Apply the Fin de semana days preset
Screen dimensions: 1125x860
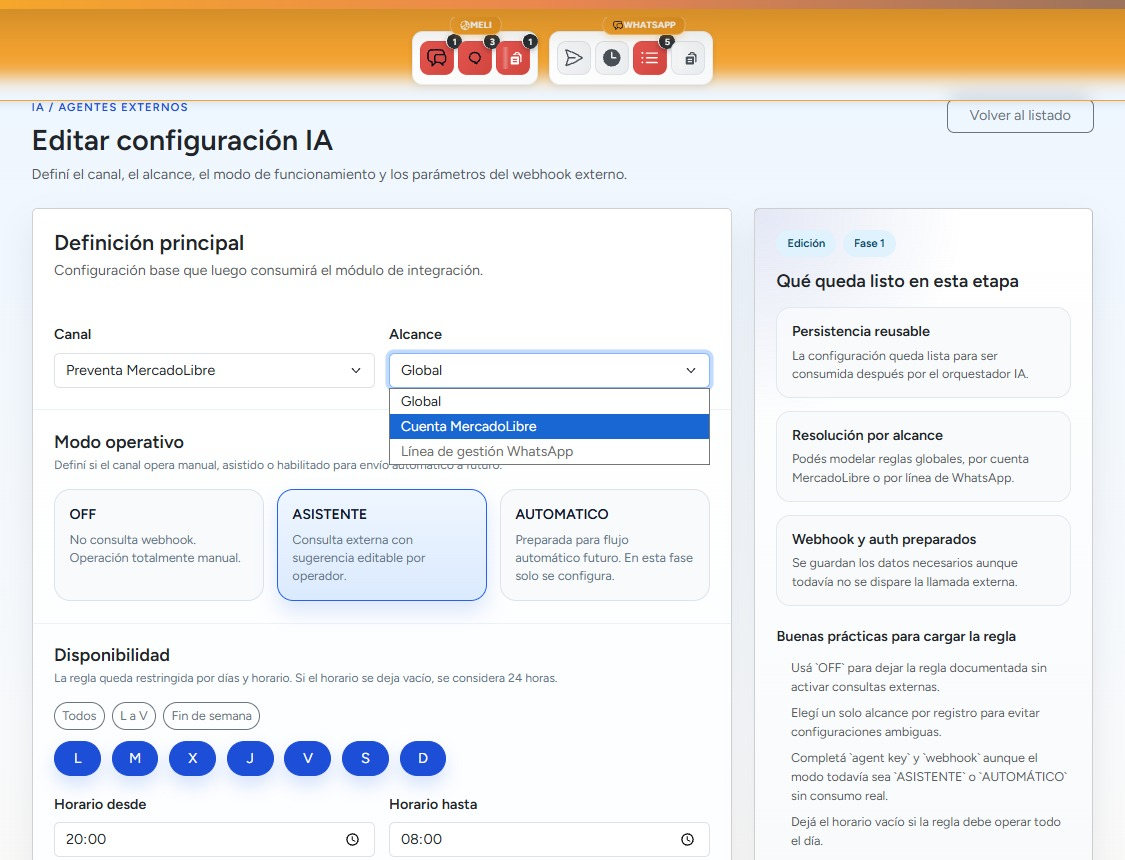pyautogui.click(x=212, y=715)
